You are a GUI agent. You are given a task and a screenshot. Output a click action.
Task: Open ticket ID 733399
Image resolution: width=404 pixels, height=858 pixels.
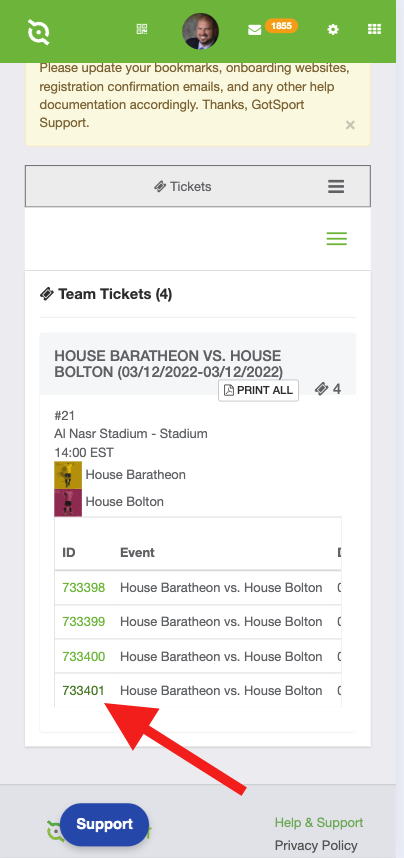[x=84, y=622]
